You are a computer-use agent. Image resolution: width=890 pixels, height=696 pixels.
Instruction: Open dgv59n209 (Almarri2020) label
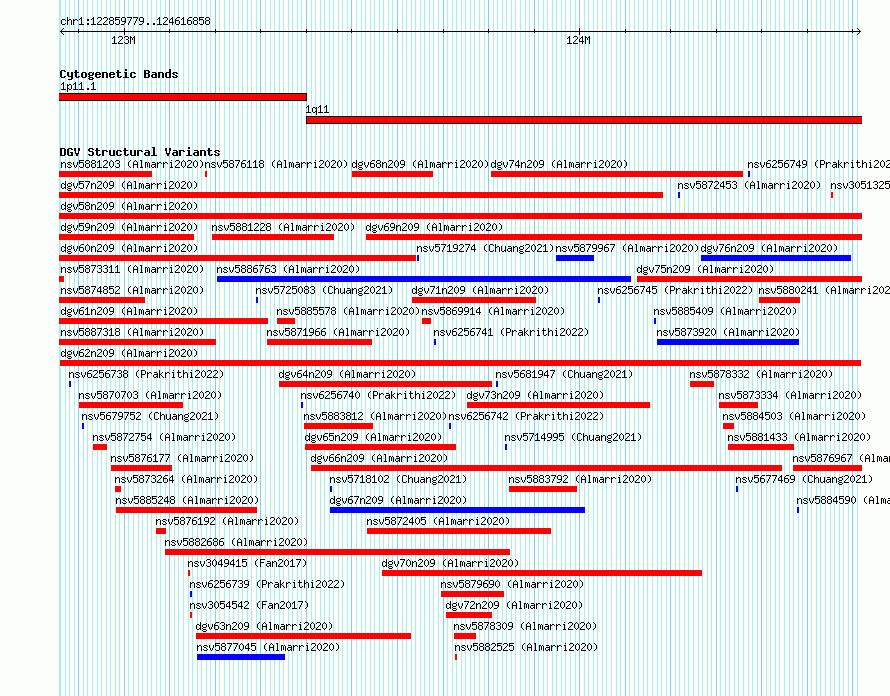129,227
